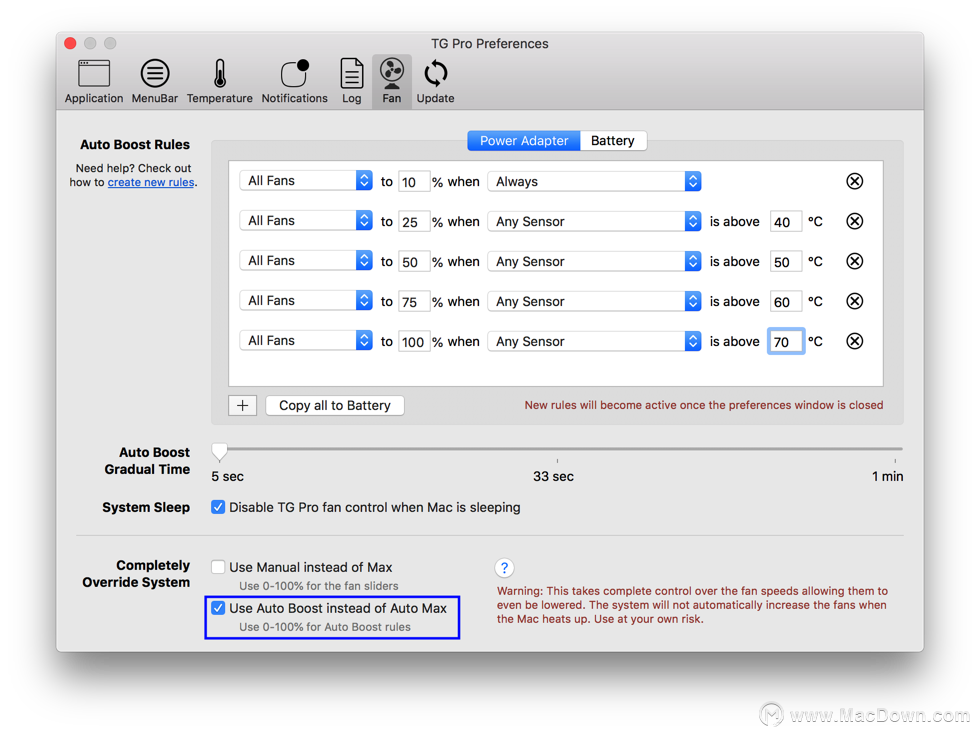Click the temperature field showing 50 °C

(786, 262)
